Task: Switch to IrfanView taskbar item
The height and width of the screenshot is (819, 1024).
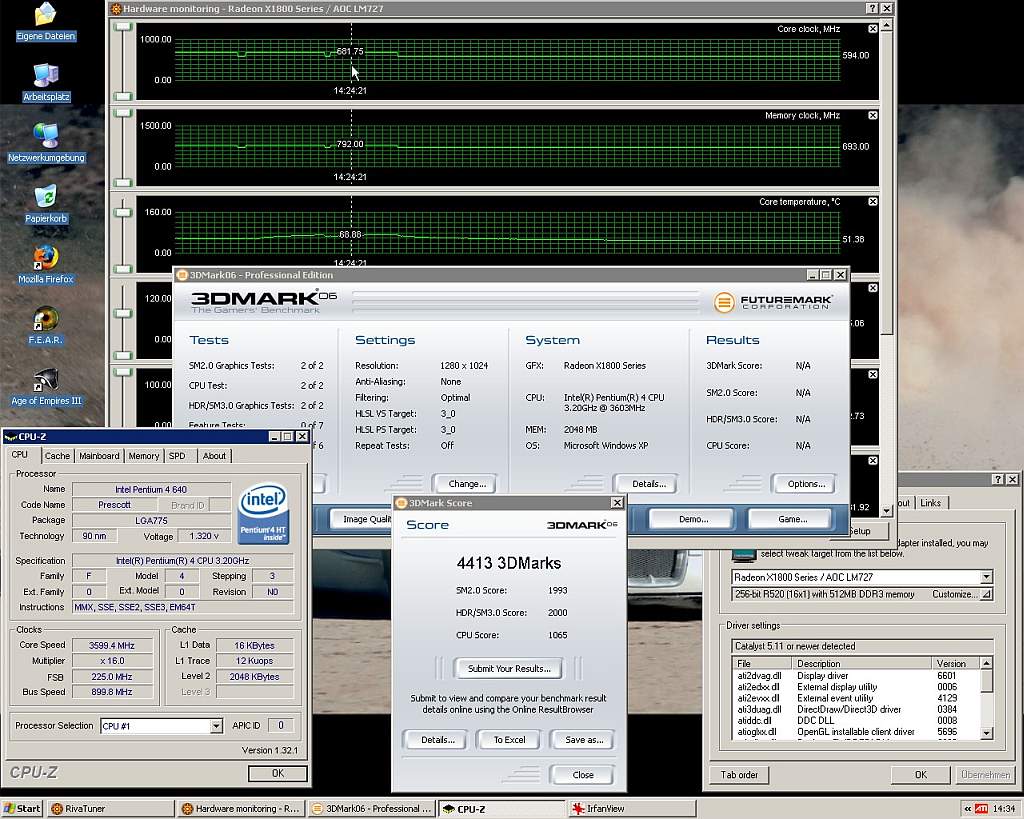Action: click(x=632, y=809)
